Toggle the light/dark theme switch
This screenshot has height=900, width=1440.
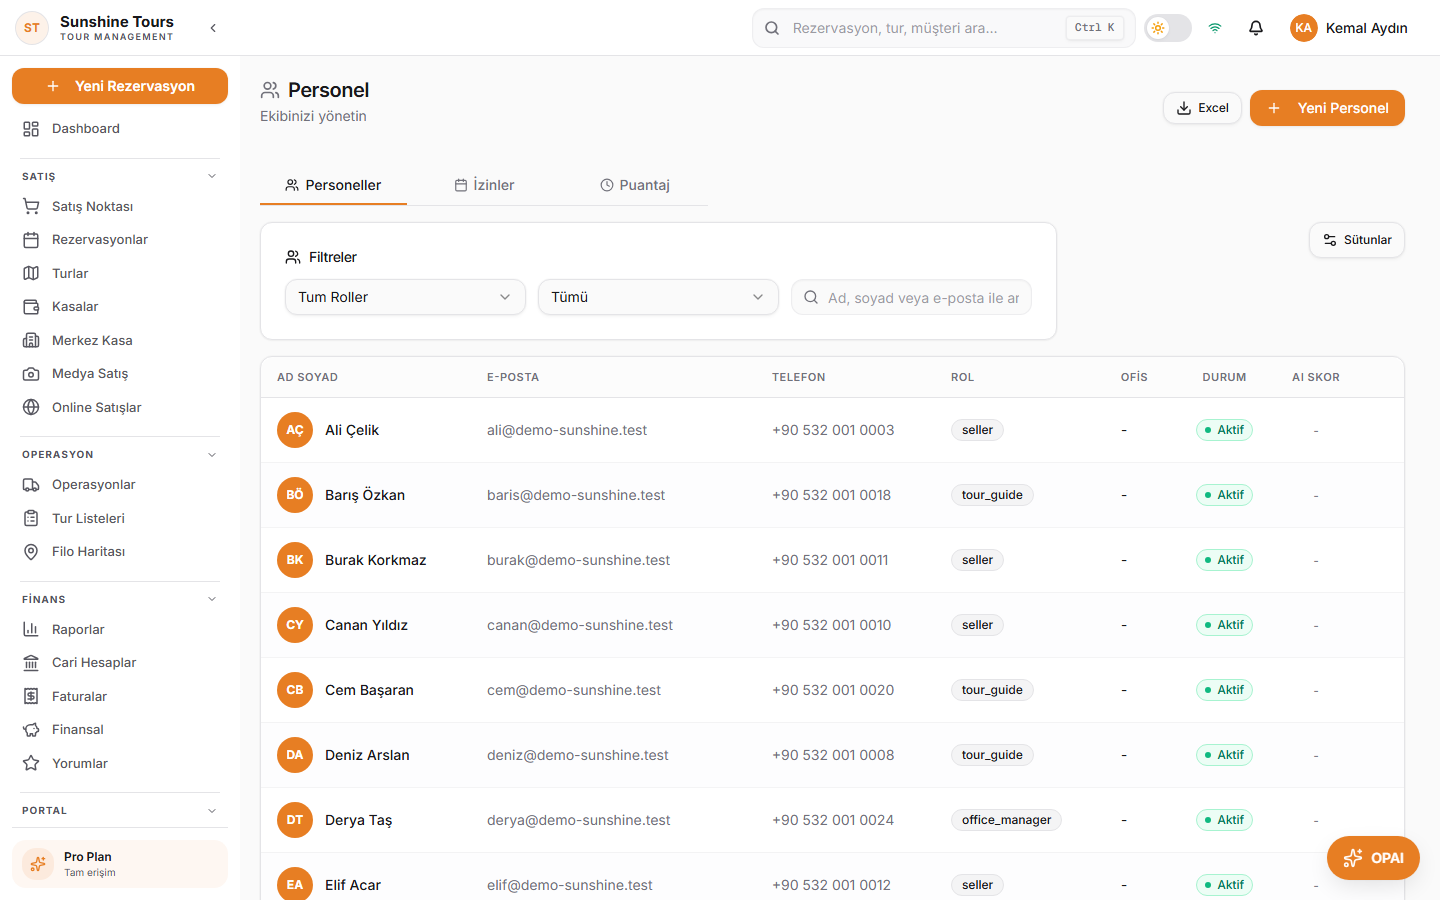(1168, 28)
